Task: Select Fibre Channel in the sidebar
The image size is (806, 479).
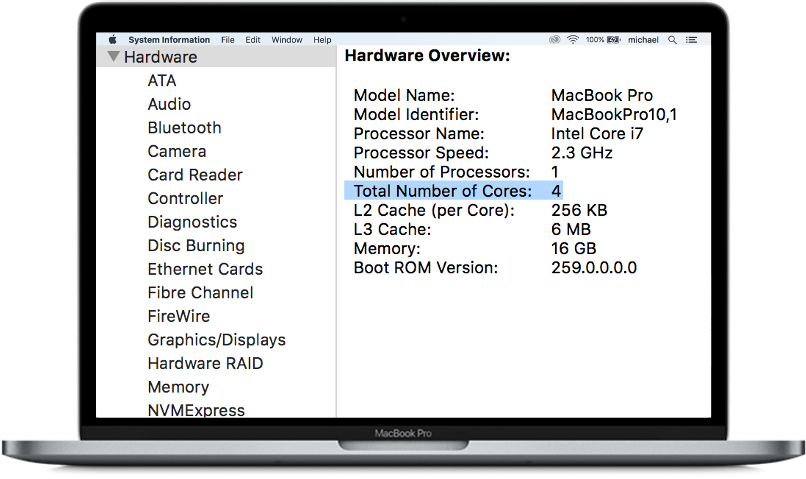Action: (x=200, y=293)
